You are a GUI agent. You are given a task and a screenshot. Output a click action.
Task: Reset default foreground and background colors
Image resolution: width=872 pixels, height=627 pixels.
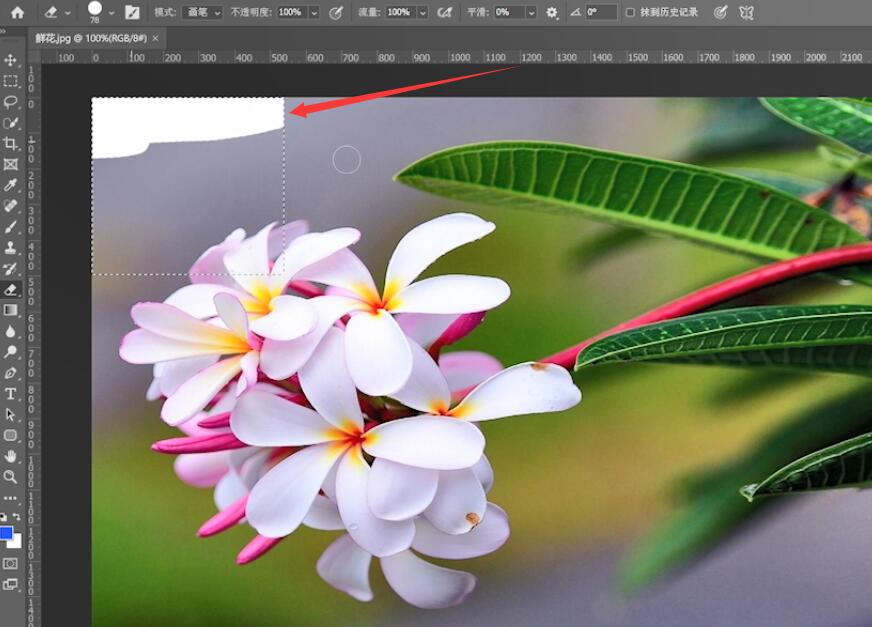pyautogui.click(x=4, y=517)
